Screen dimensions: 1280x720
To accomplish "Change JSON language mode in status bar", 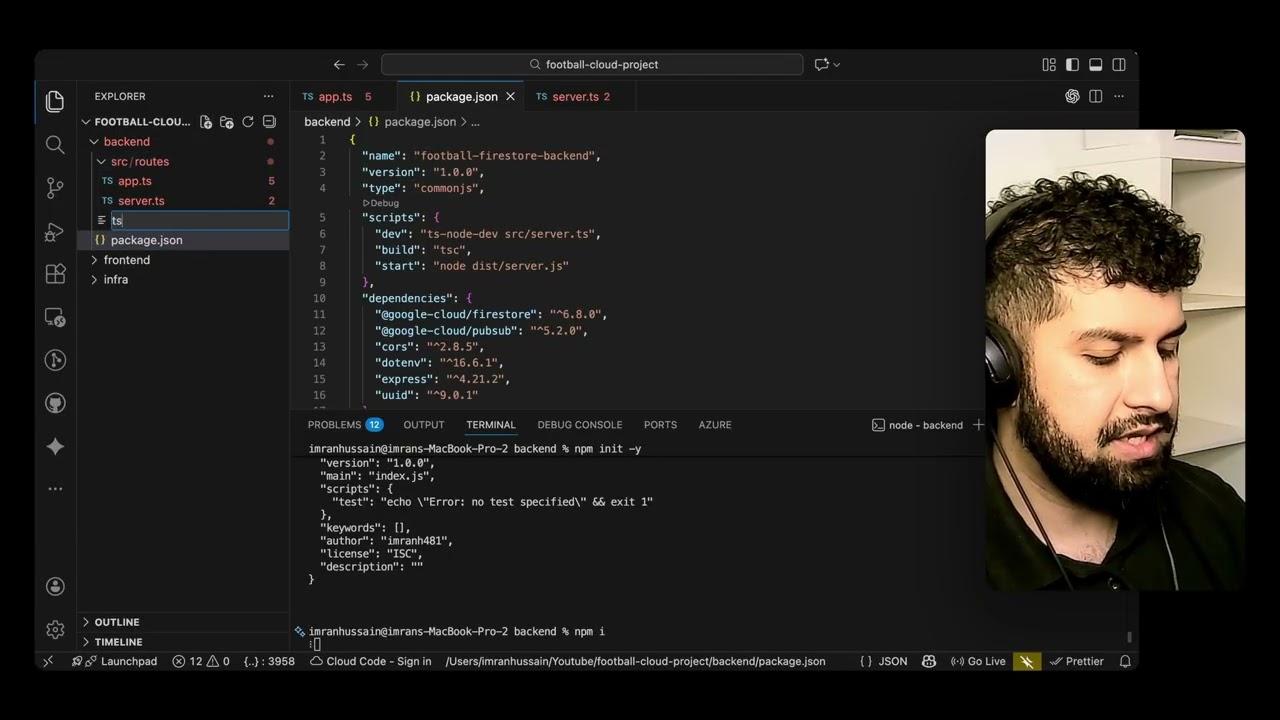I will [x=892, y=661].
